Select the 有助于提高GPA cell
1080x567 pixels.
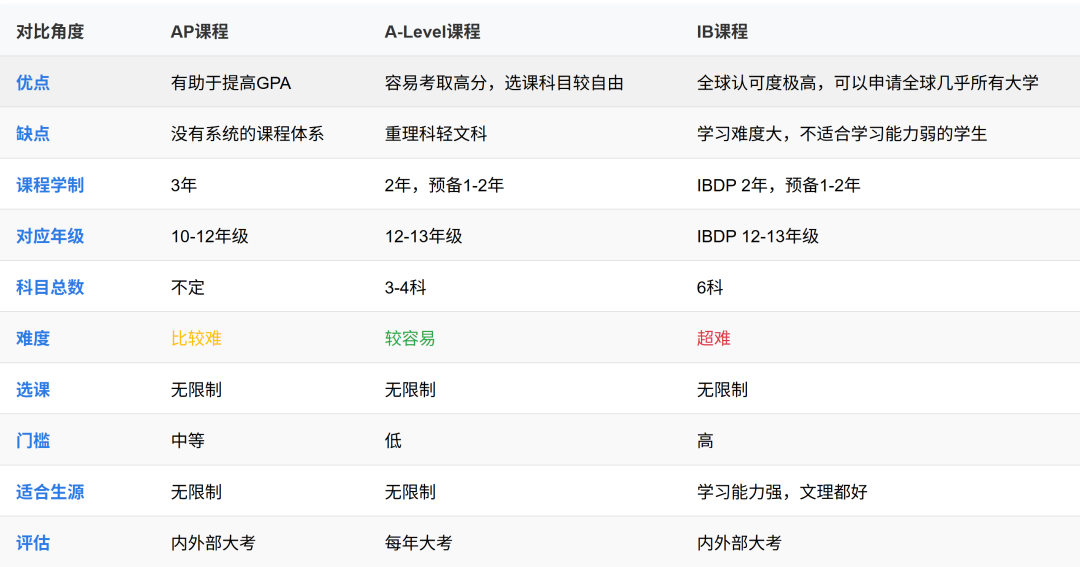coord(231,83)
